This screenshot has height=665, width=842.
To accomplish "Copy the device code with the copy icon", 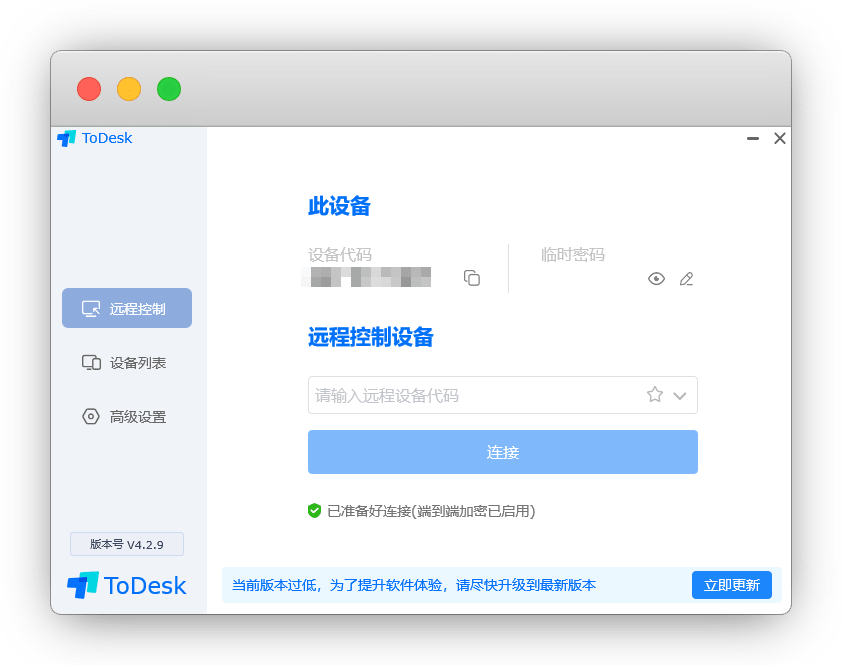I will 472,278.
